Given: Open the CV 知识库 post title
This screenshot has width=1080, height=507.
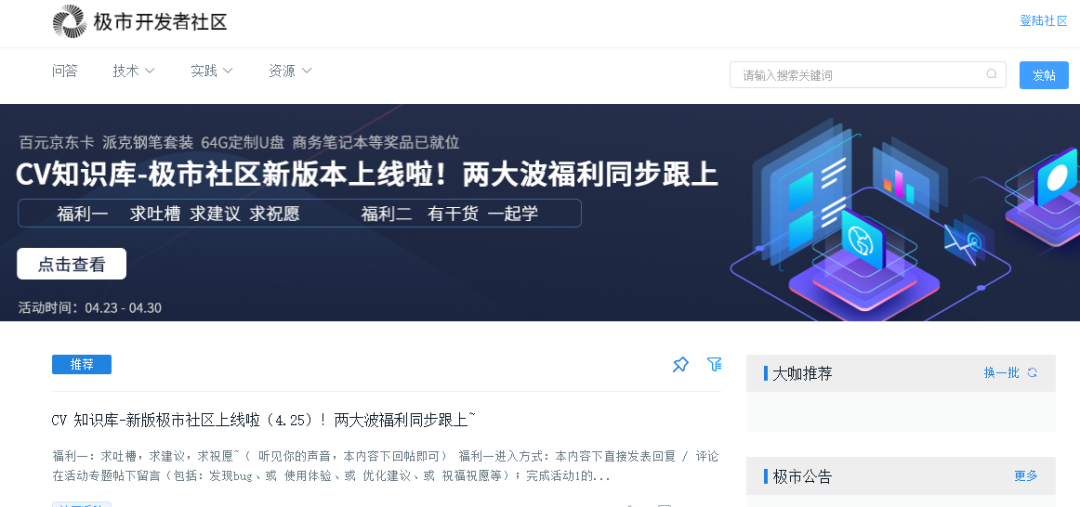Looking at the screenshot, I should tap(264, 420).
